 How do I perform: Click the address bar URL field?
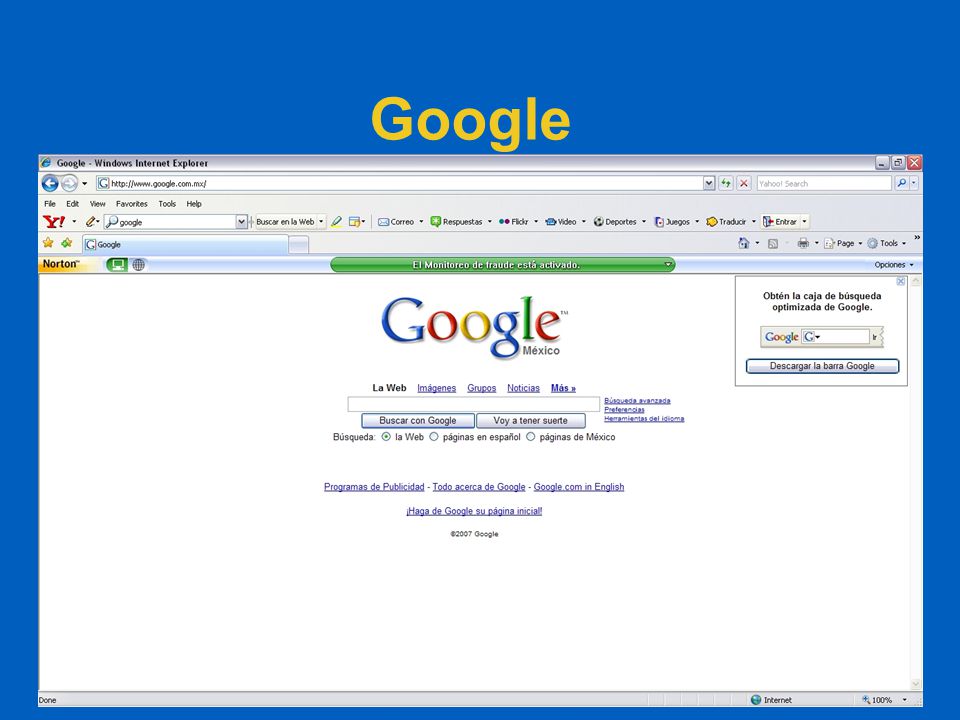(x=399, y=183)
